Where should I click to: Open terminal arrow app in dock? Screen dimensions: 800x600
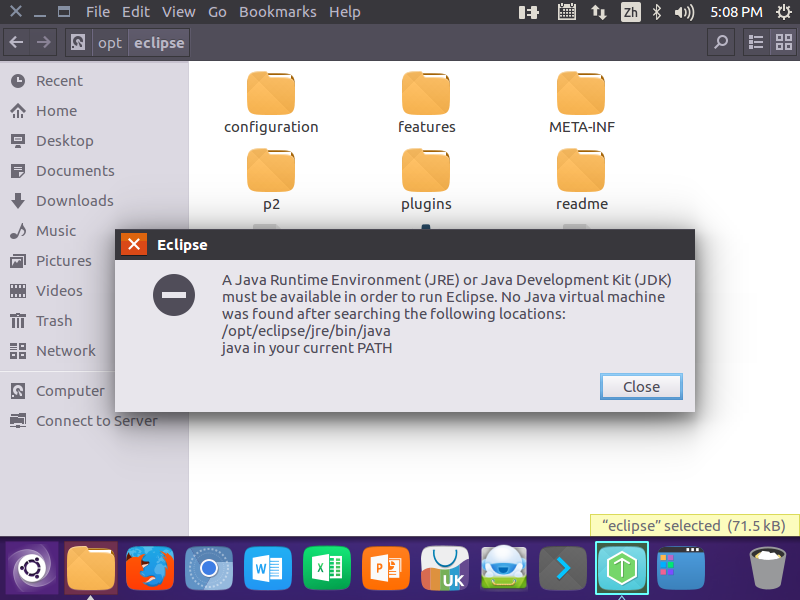(563, 568)
